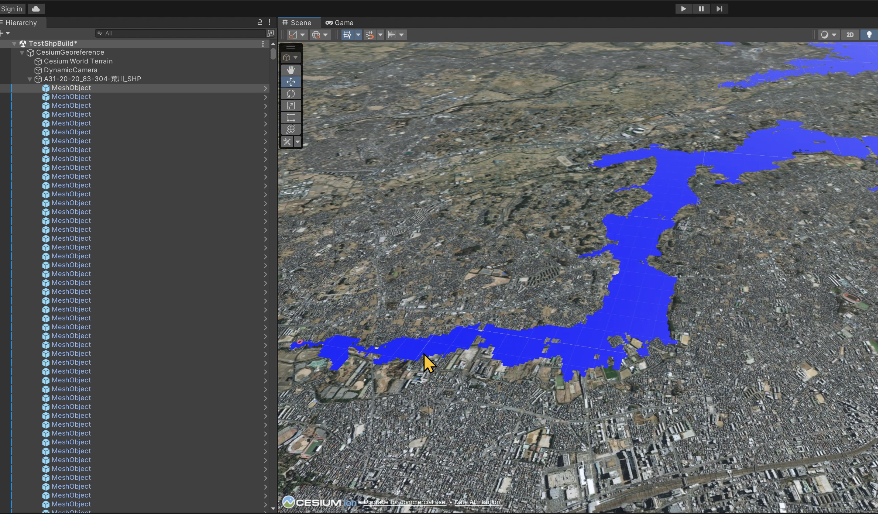Click the Sign in button
The image size is (878, 514).
pyautogui.click(x=12, y=8)
